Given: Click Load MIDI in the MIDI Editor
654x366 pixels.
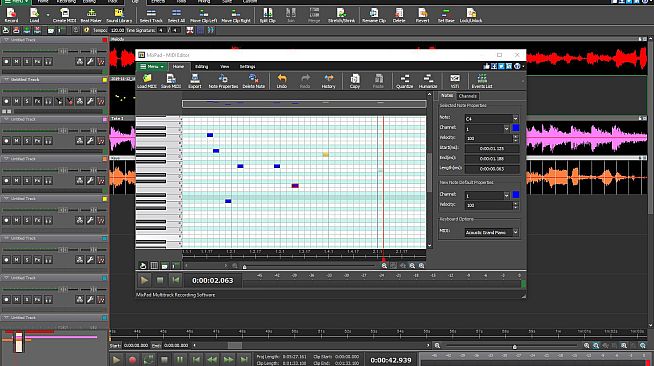Looking at the screenshot, I should (146, 81).
